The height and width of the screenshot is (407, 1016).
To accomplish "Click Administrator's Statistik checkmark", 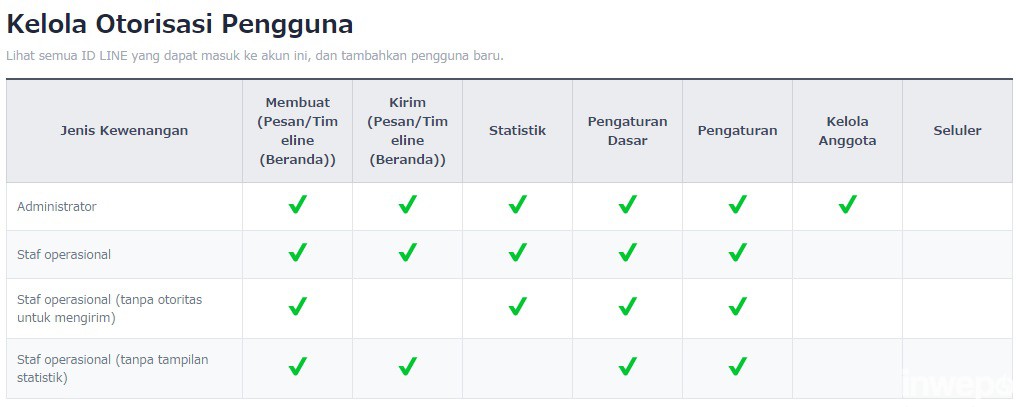I will pos(517,205).
